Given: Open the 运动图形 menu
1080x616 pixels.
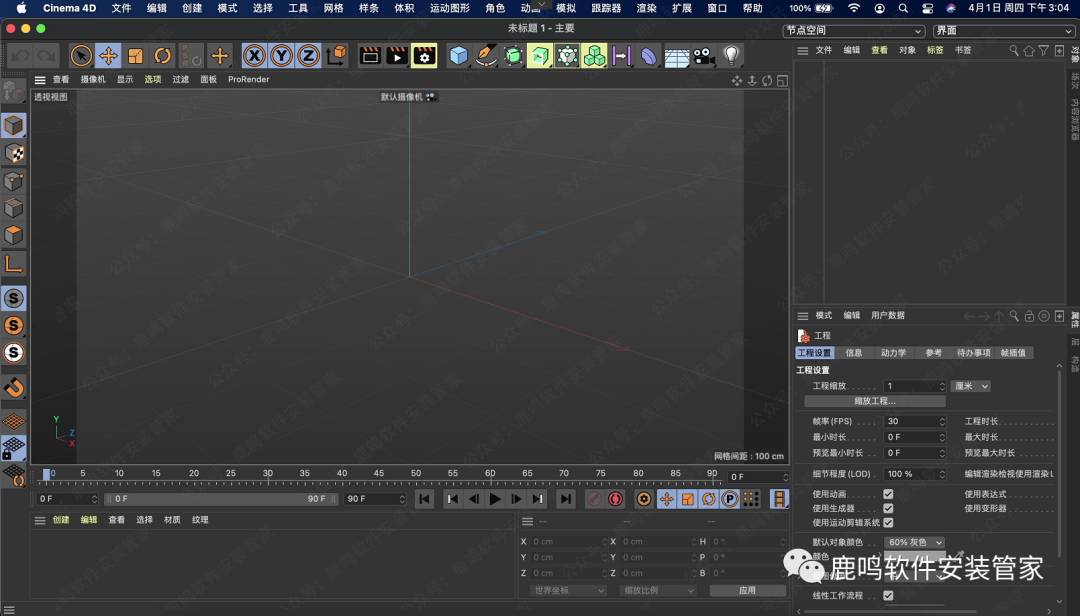Looking at the screenshot, I should click(450, 8).
